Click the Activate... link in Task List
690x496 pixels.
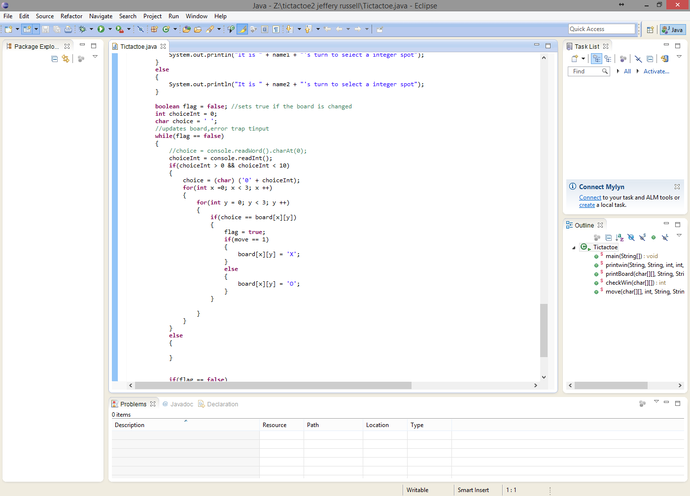point(656,72)
